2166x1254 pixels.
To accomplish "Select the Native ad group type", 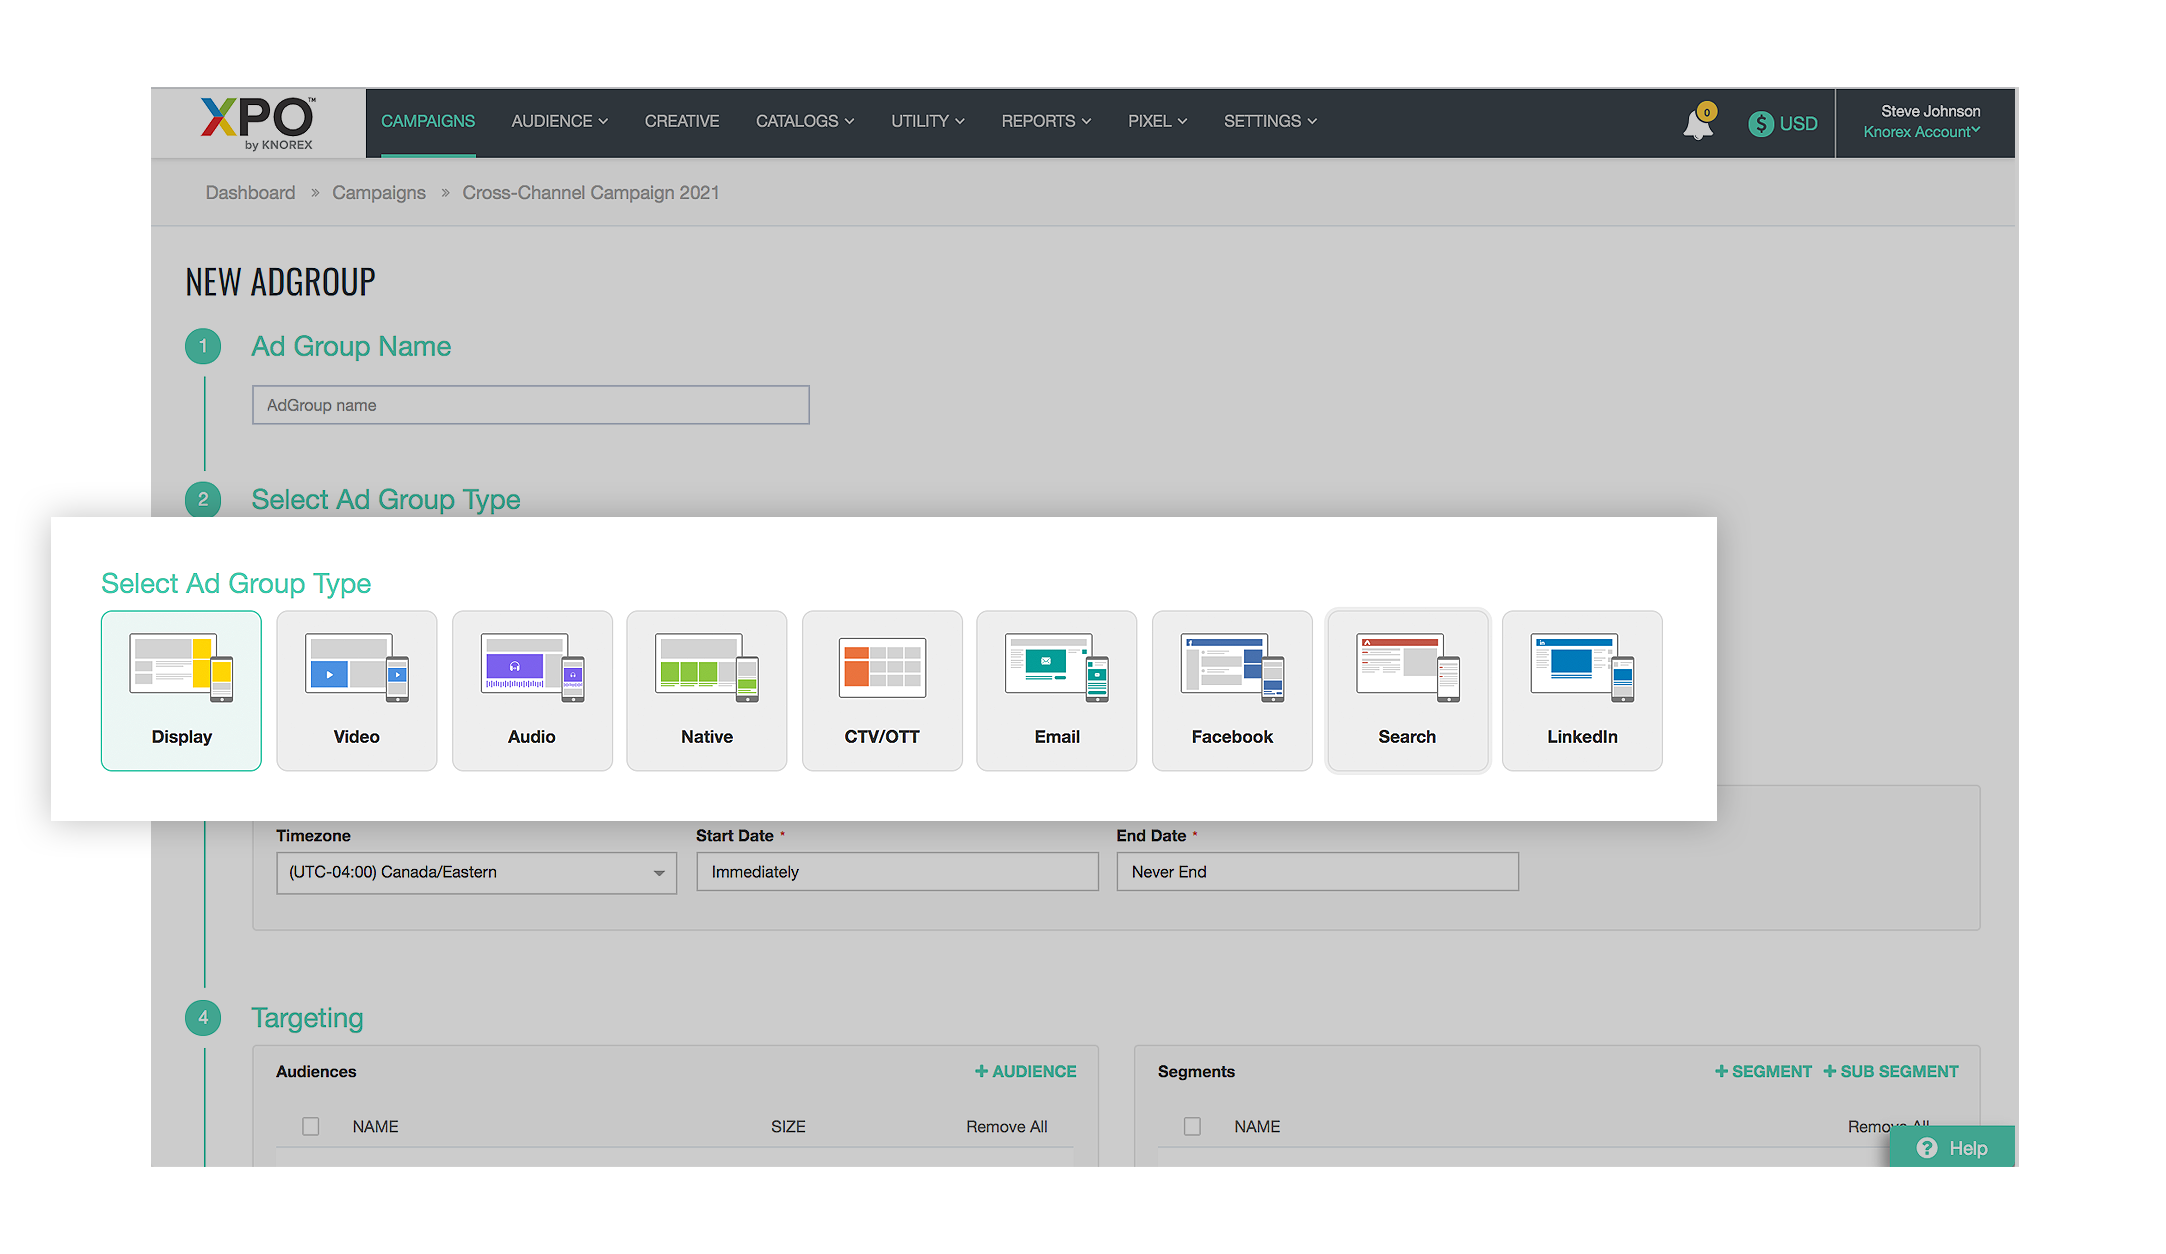I will click(706, 690).
